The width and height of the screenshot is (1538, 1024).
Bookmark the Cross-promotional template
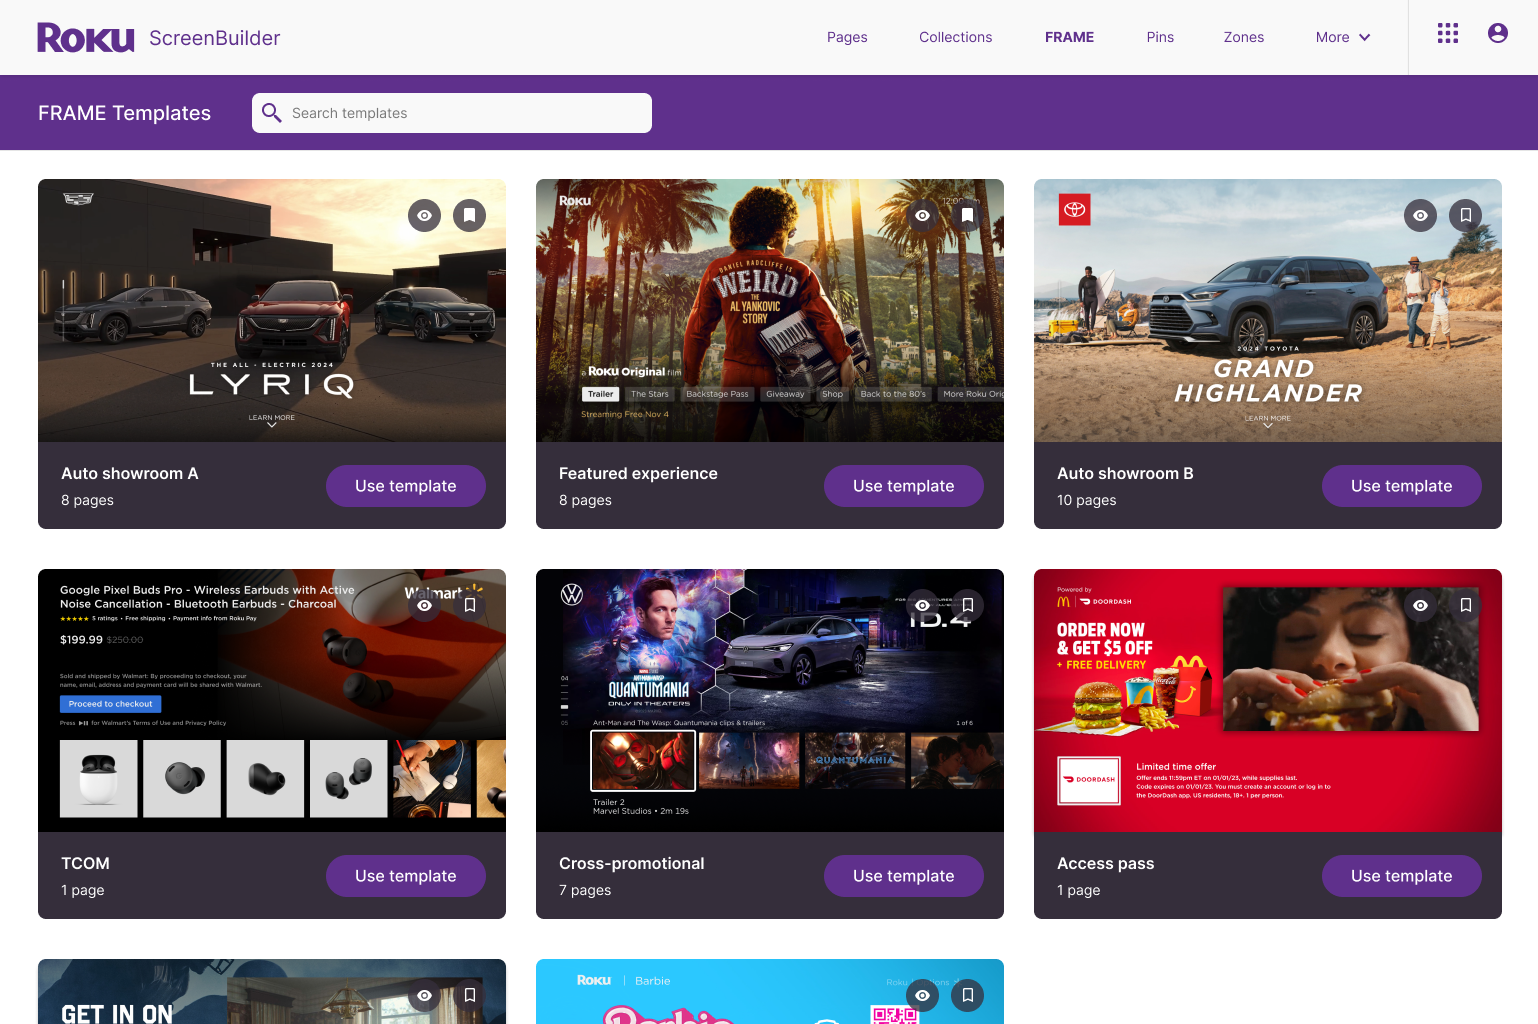point(968,605)
